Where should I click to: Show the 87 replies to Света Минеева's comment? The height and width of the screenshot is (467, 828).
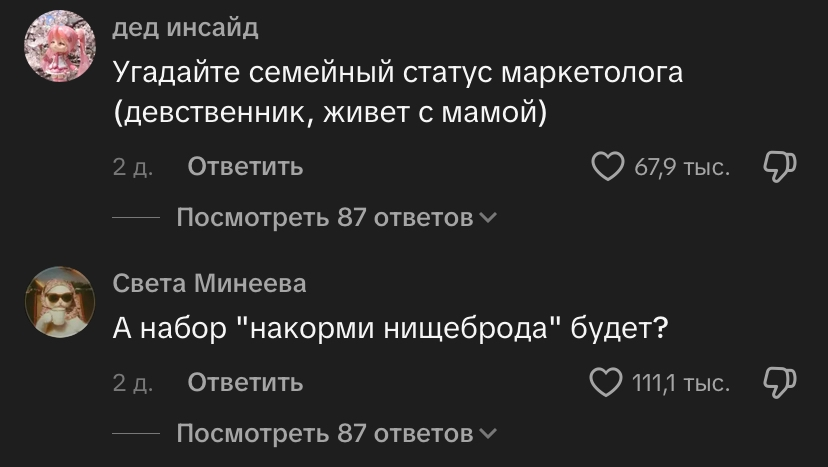tap(324, 433)
